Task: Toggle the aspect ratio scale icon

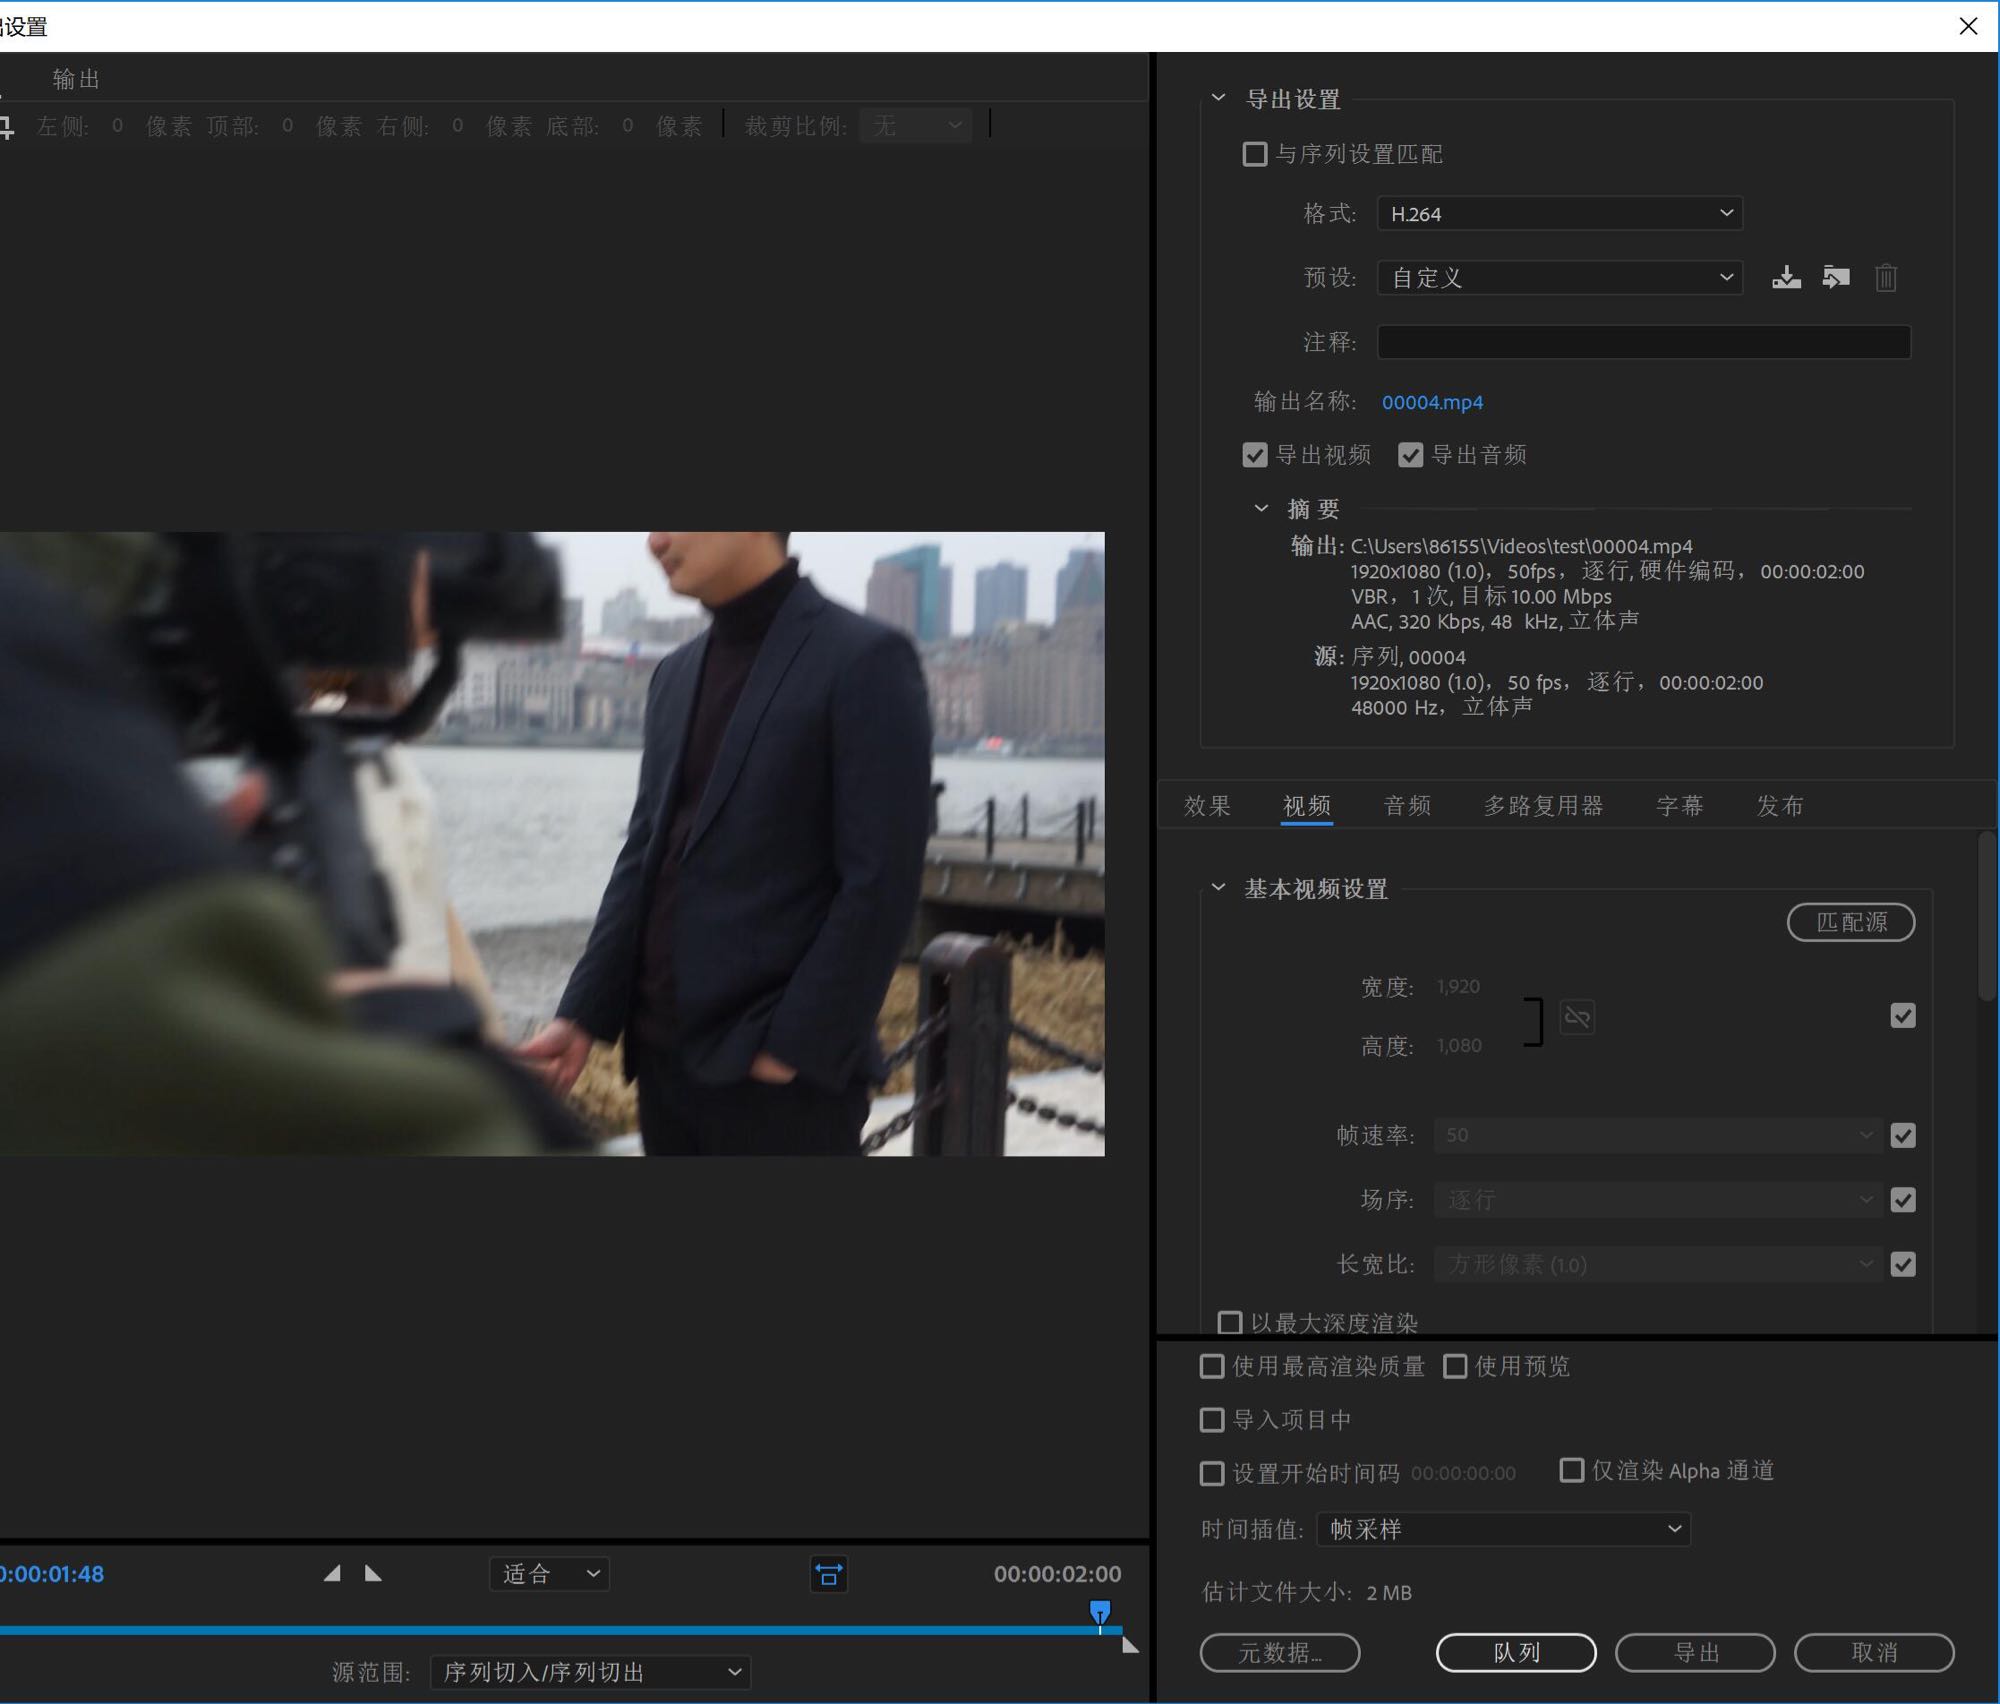Action: [828, 1574]
